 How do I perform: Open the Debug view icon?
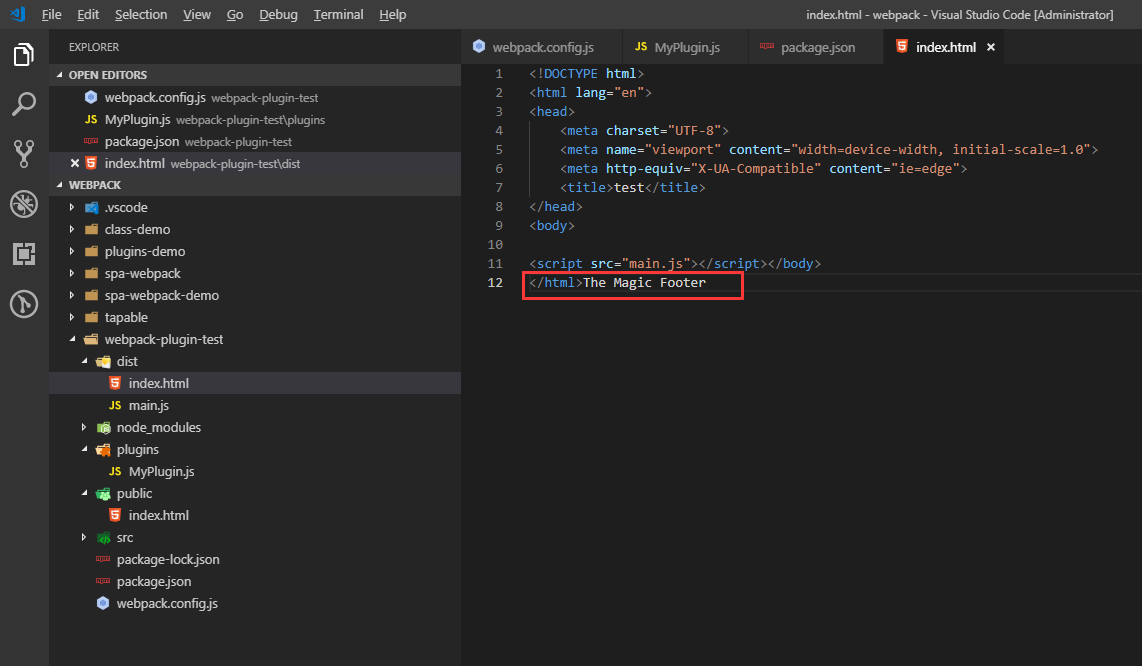(x=24, y=204)
